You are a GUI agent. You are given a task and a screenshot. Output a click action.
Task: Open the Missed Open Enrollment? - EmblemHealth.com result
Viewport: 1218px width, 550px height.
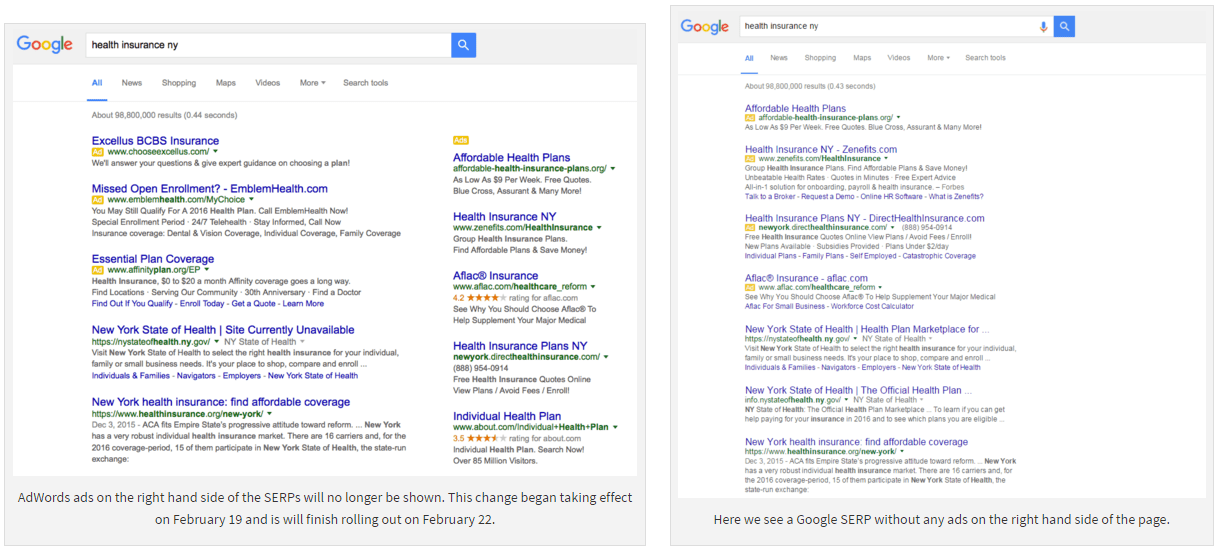pos(210,188)
